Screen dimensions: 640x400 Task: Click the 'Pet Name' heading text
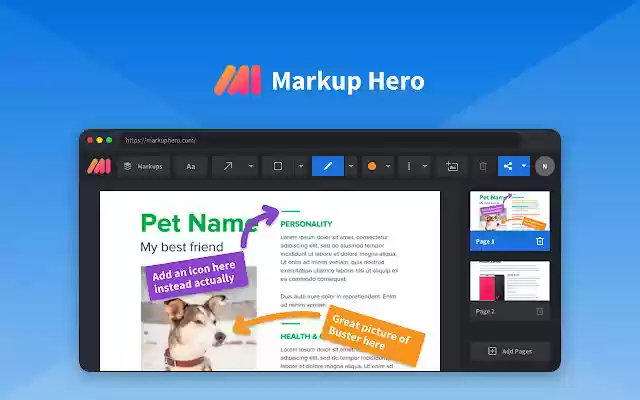point(199,223)
